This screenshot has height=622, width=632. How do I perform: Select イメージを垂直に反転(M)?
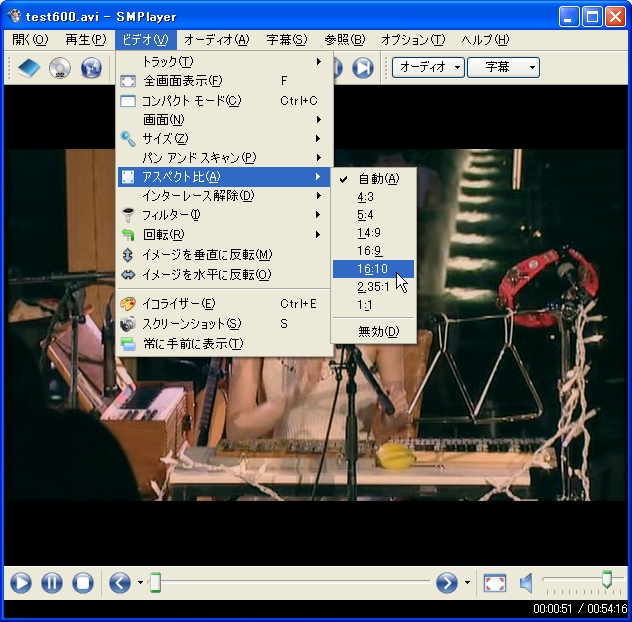pos(225,255)
